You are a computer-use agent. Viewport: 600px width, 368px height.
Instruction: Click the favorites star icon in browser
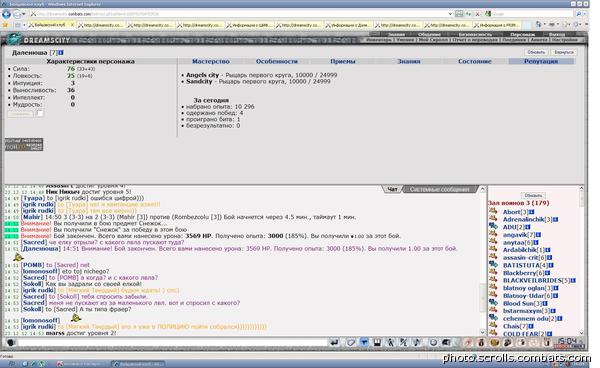click(x=5, y=25)
